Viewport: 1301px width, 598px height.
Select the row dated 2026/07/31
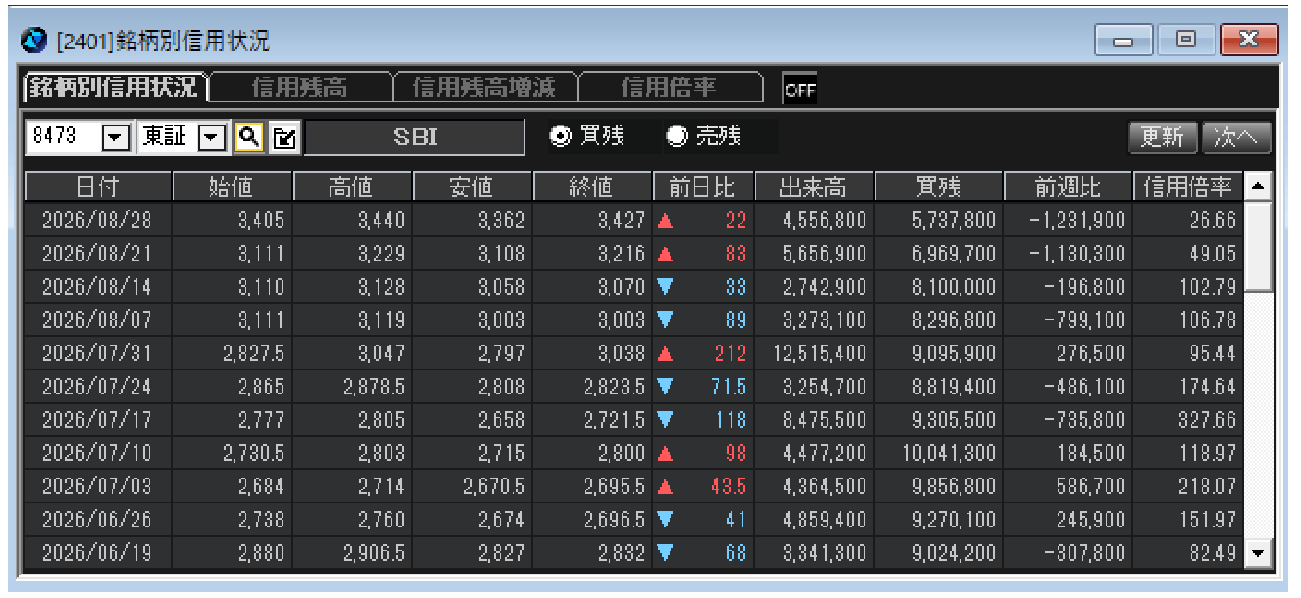634,353
